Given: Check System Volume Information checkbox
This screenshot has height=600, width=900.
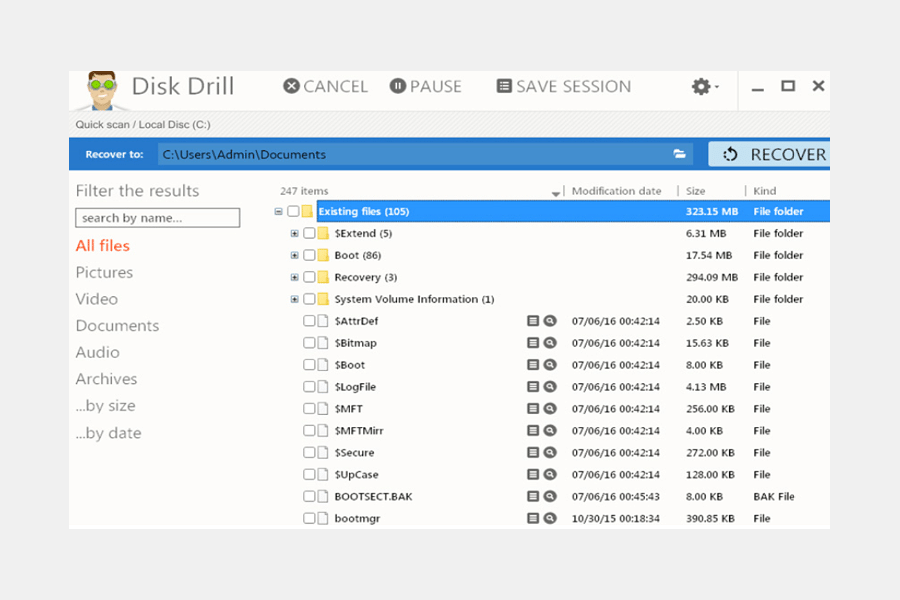Looking at the screenshot, I should (x=309, y=299).
